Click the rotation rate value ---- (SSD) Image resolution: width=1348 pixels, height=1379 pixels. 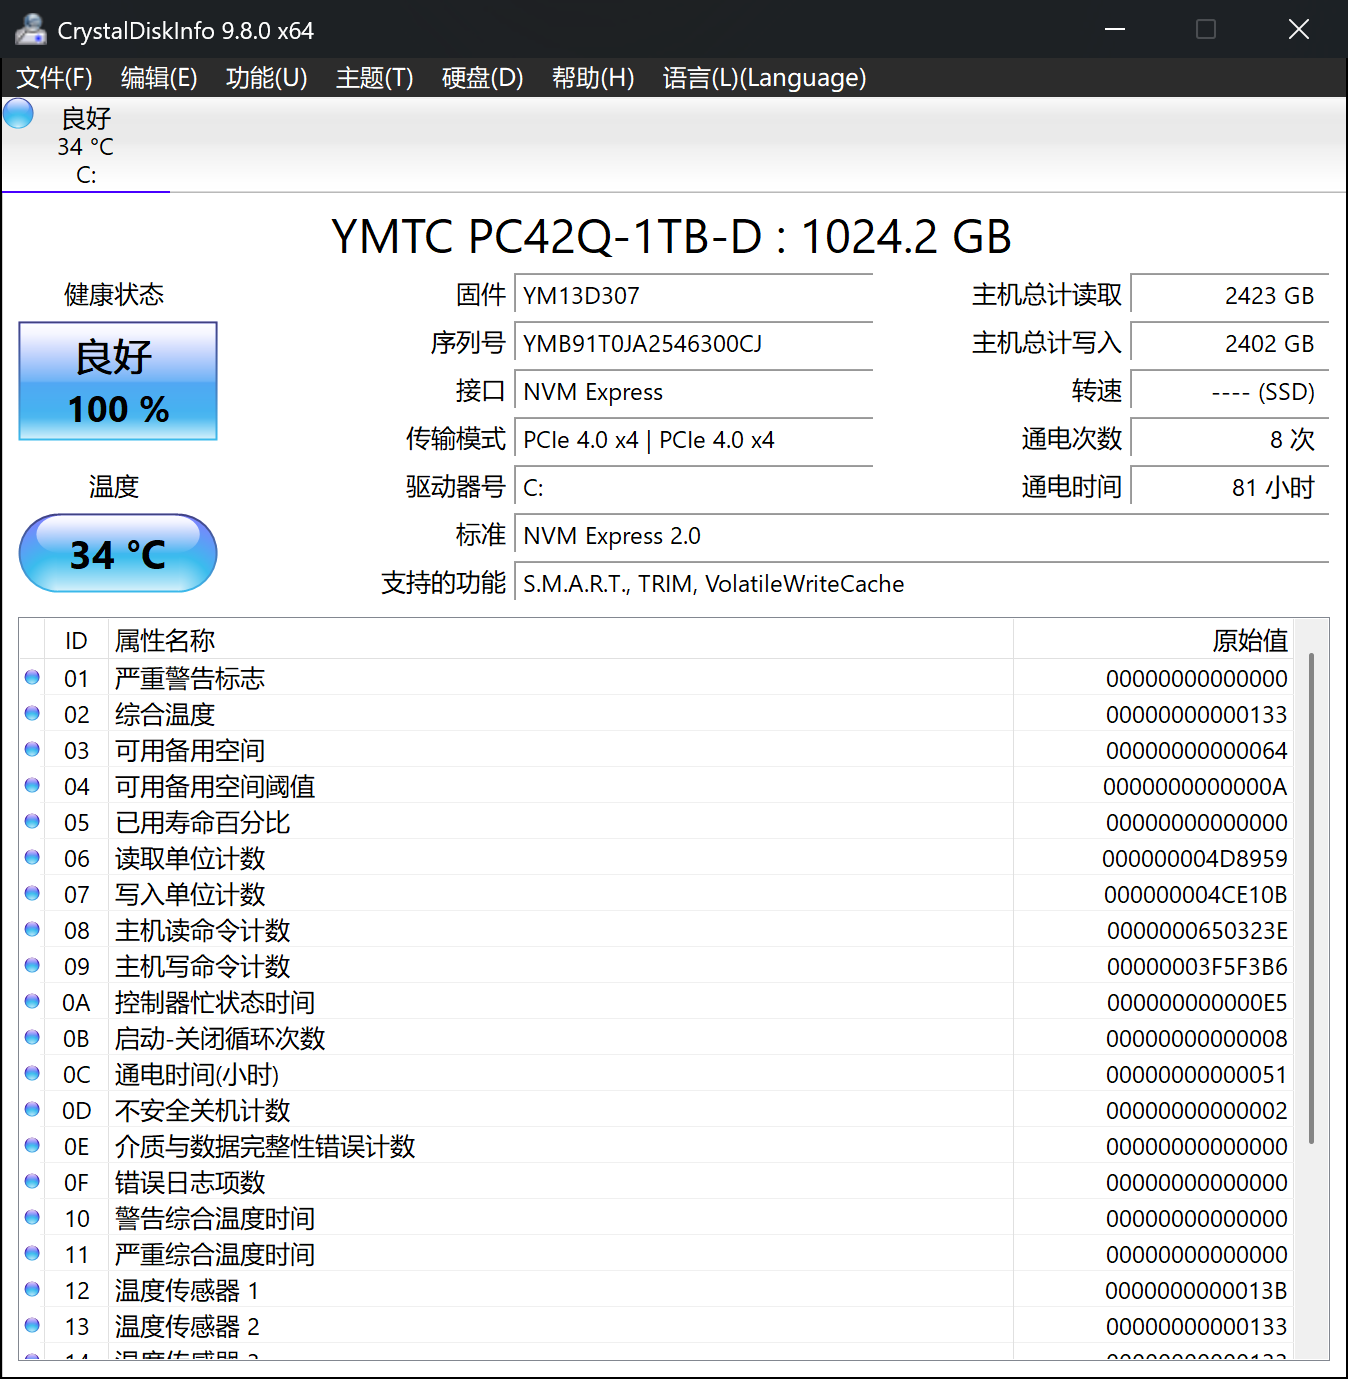pyautogui.click(x=1229, y=392)
